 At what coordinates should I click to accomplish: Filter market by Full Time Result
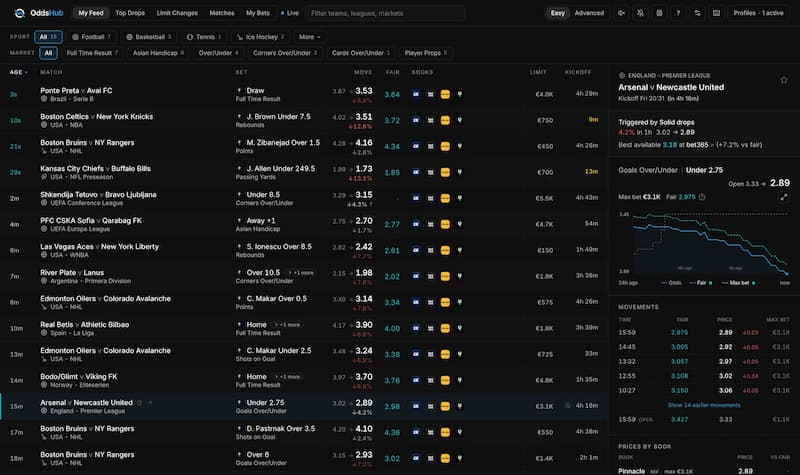(92, 53)
